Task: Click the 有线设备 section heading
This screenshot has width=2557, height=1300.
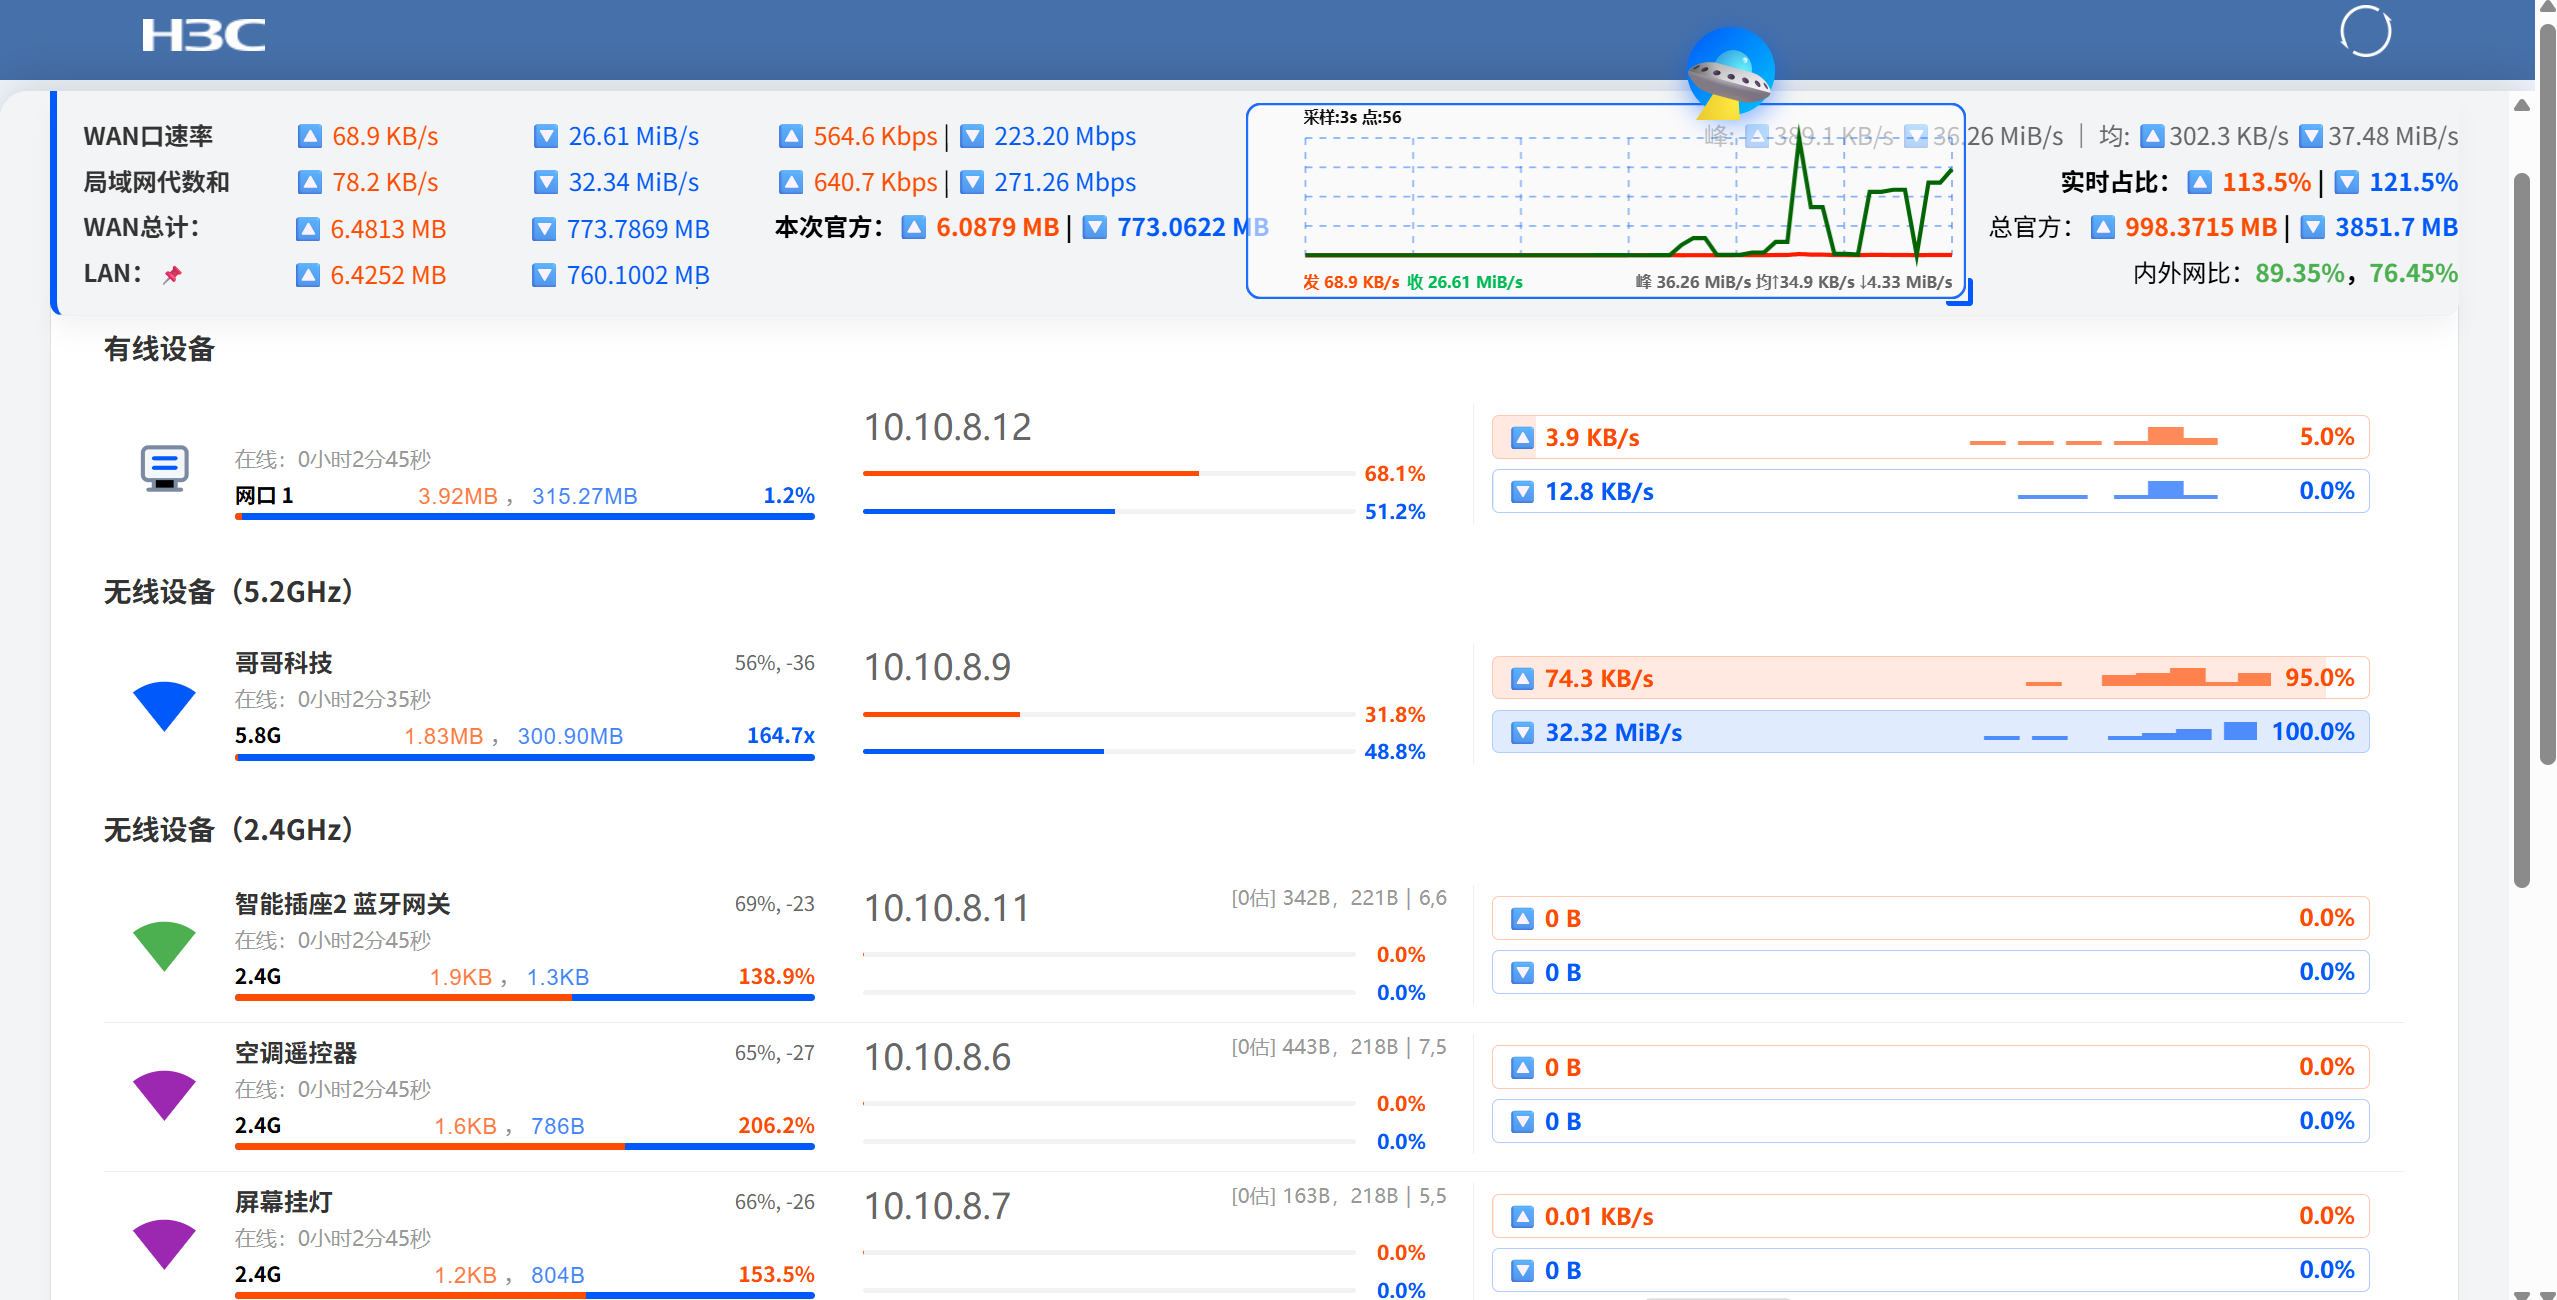Action: coord(159,349)
